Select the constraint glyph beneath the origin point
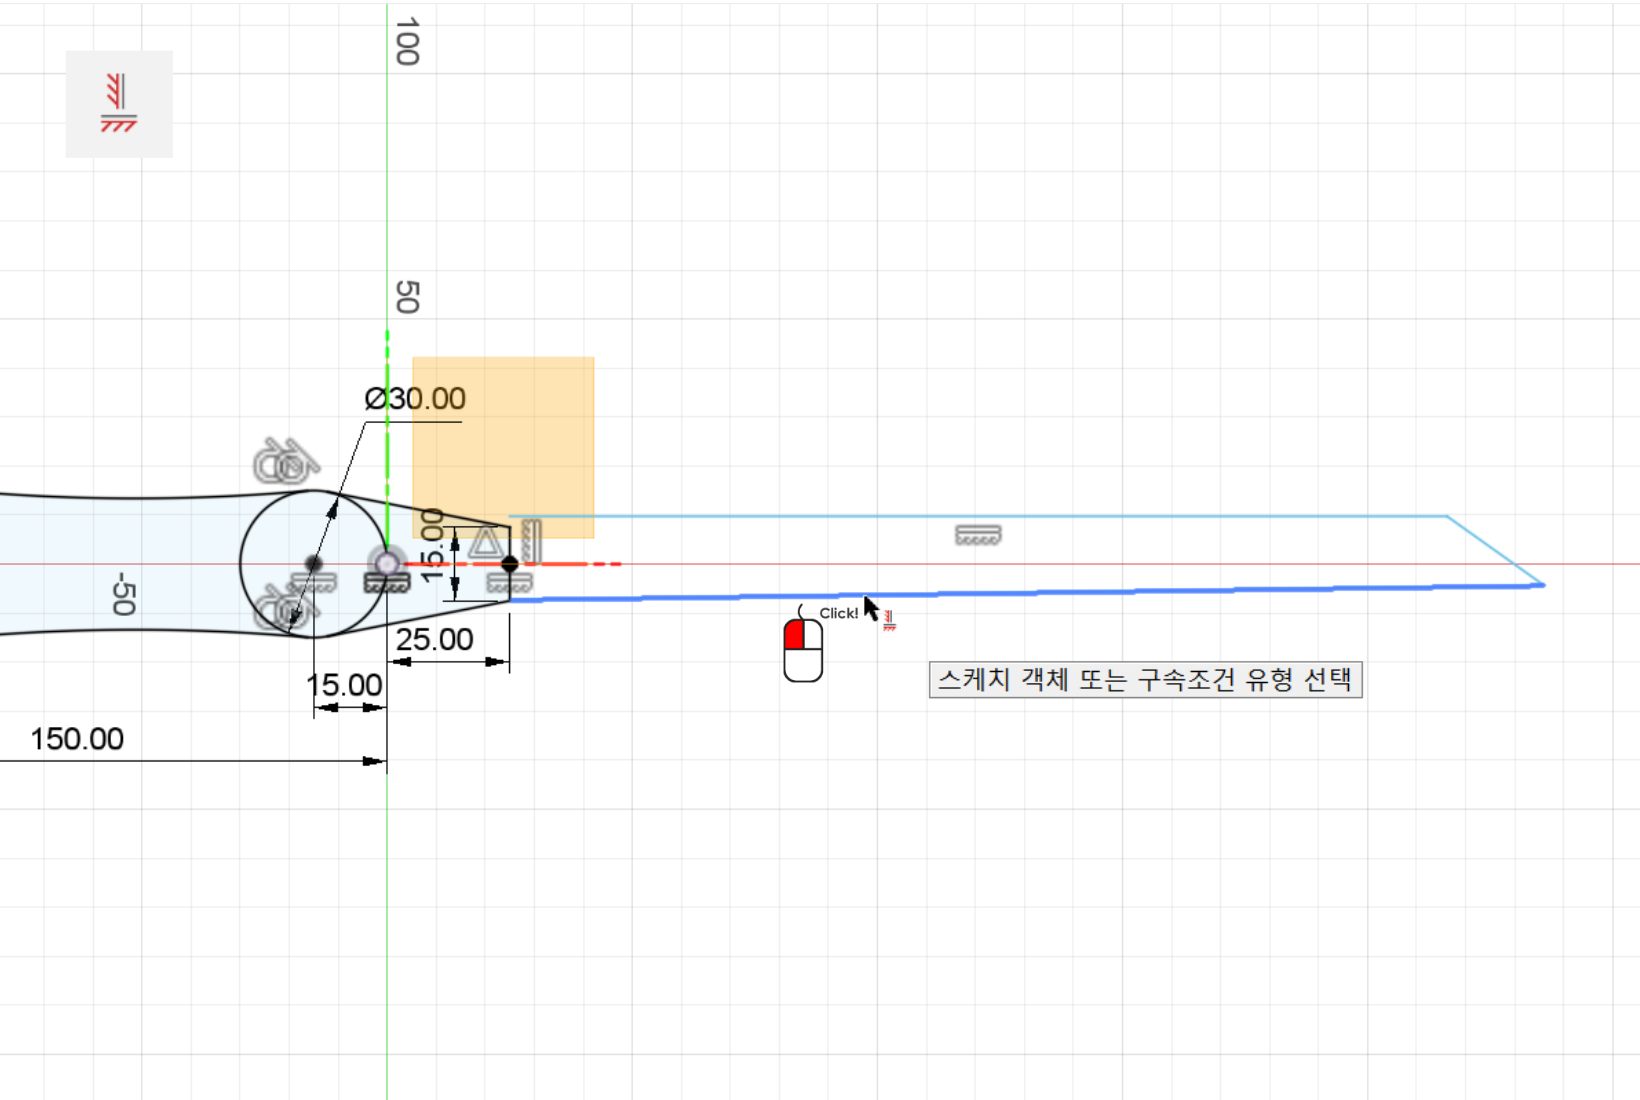The height and width of the screenshot is (1100, 1640). [x=387, y=582]
